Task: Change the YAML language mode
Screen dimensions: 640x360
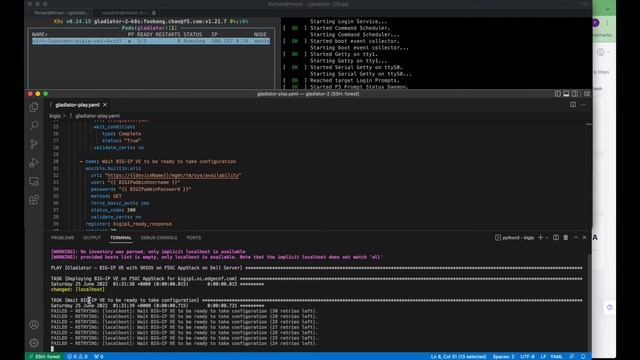Action: (x=556, y=357)
